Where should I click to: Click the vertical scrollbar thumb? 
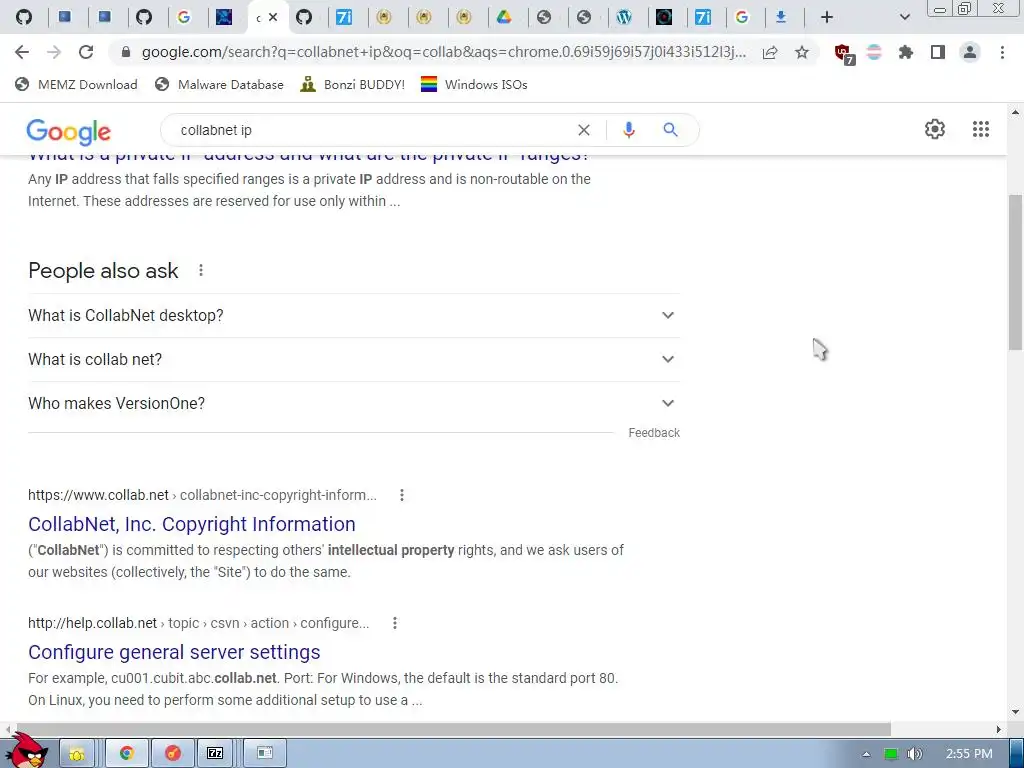click(x=1016, y=272)
